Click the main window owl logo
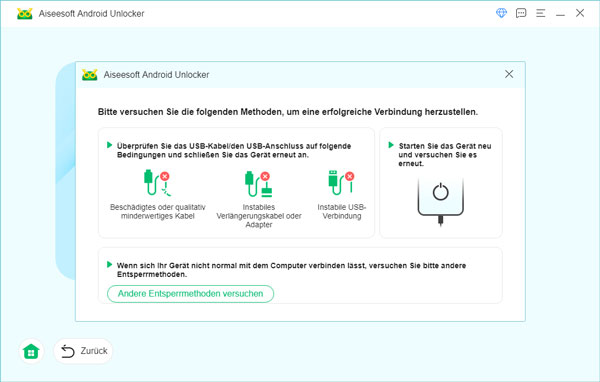The width and height of the screenshot is (600, 382). point(24,13)
